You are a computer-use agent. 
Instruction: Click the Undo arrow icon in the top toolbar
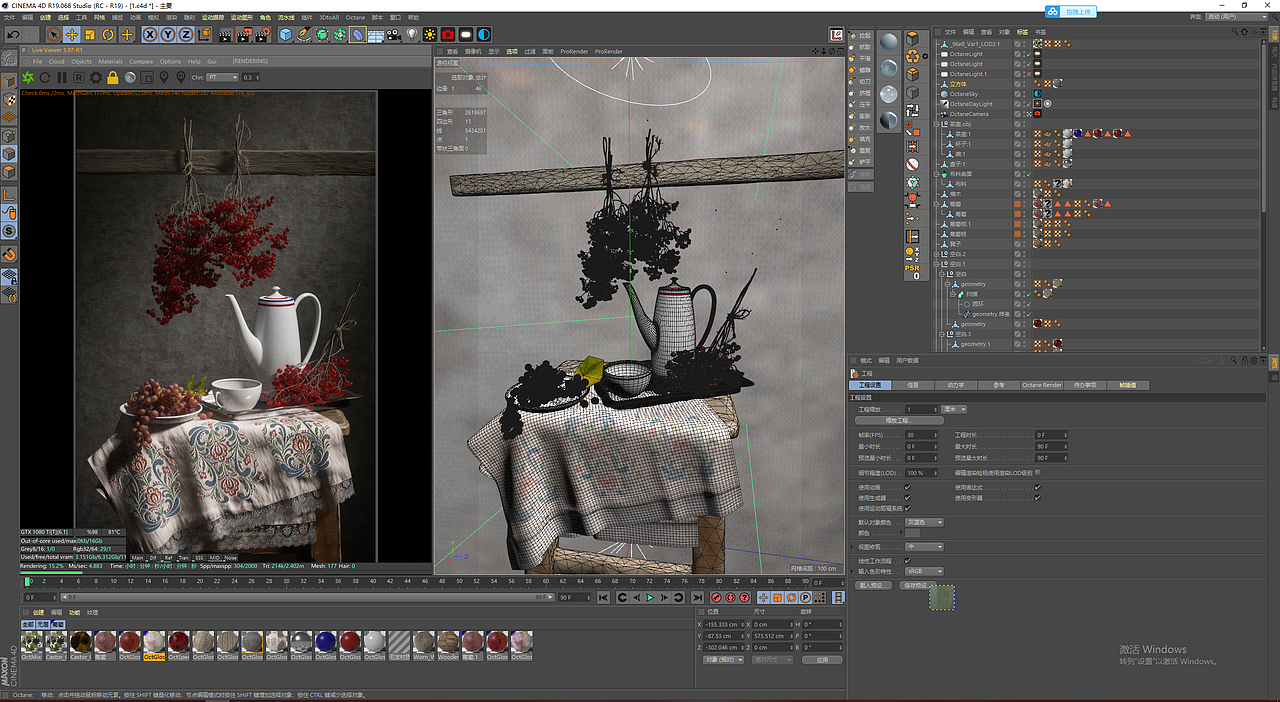click(13, 35)
